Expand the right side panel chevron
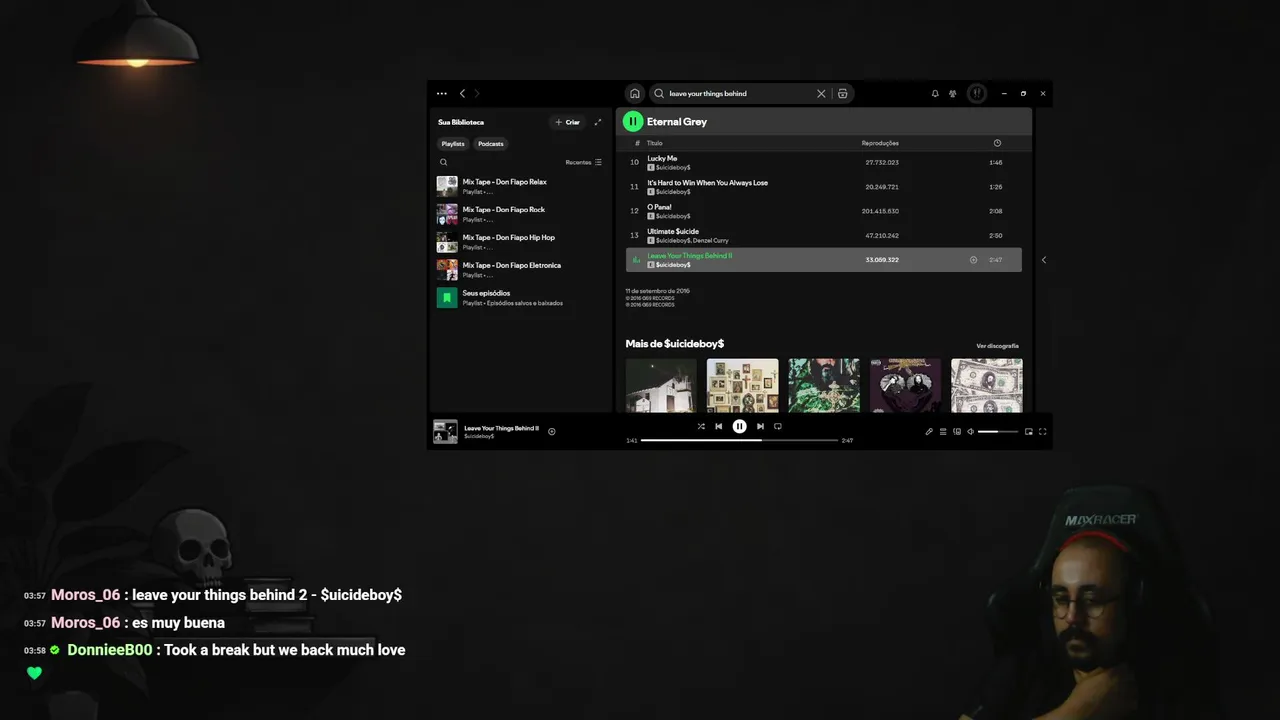Viewport: 1280px width, 720px height. tap(1044, 260)
